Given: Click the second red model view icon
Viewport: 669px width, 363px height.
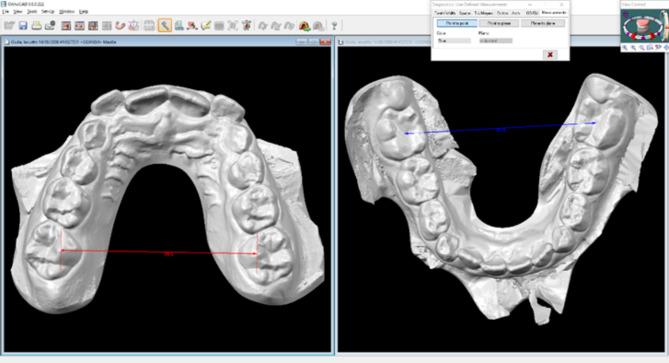Looking at the screenshot, I should 80,26.
